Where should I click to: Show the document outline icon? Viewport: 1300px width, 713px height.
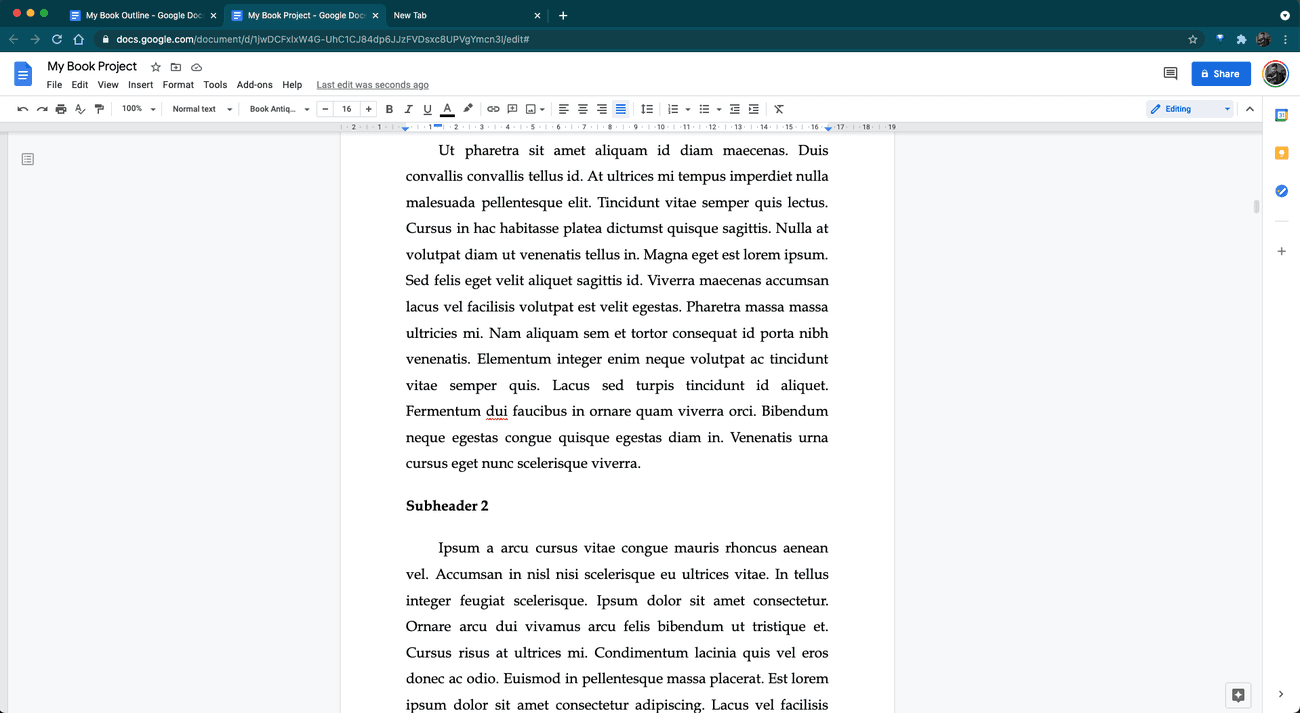coord(28,159)
